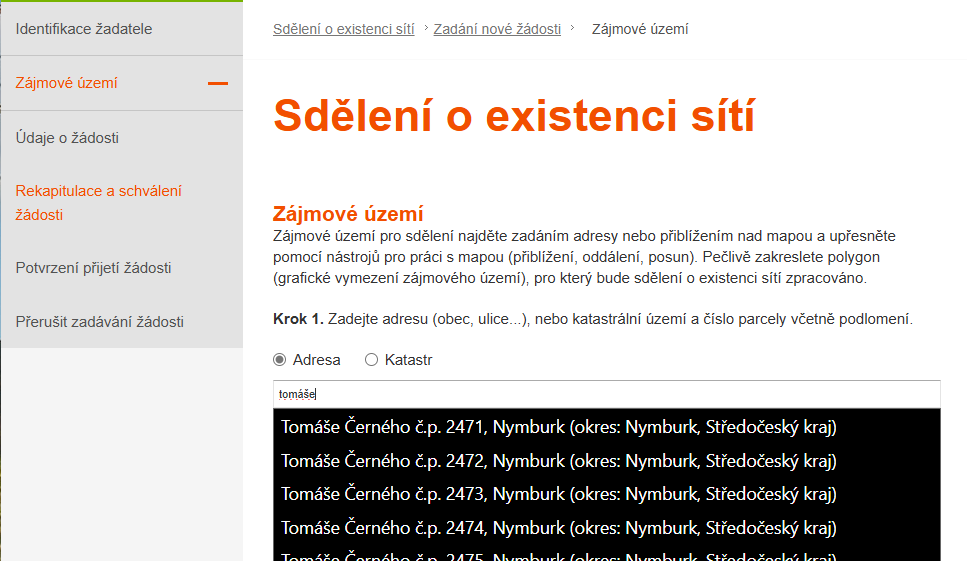The height and width of the screenshot is (561, 967).
Task: Select the Adresa radio button
Action: point(280,360)
